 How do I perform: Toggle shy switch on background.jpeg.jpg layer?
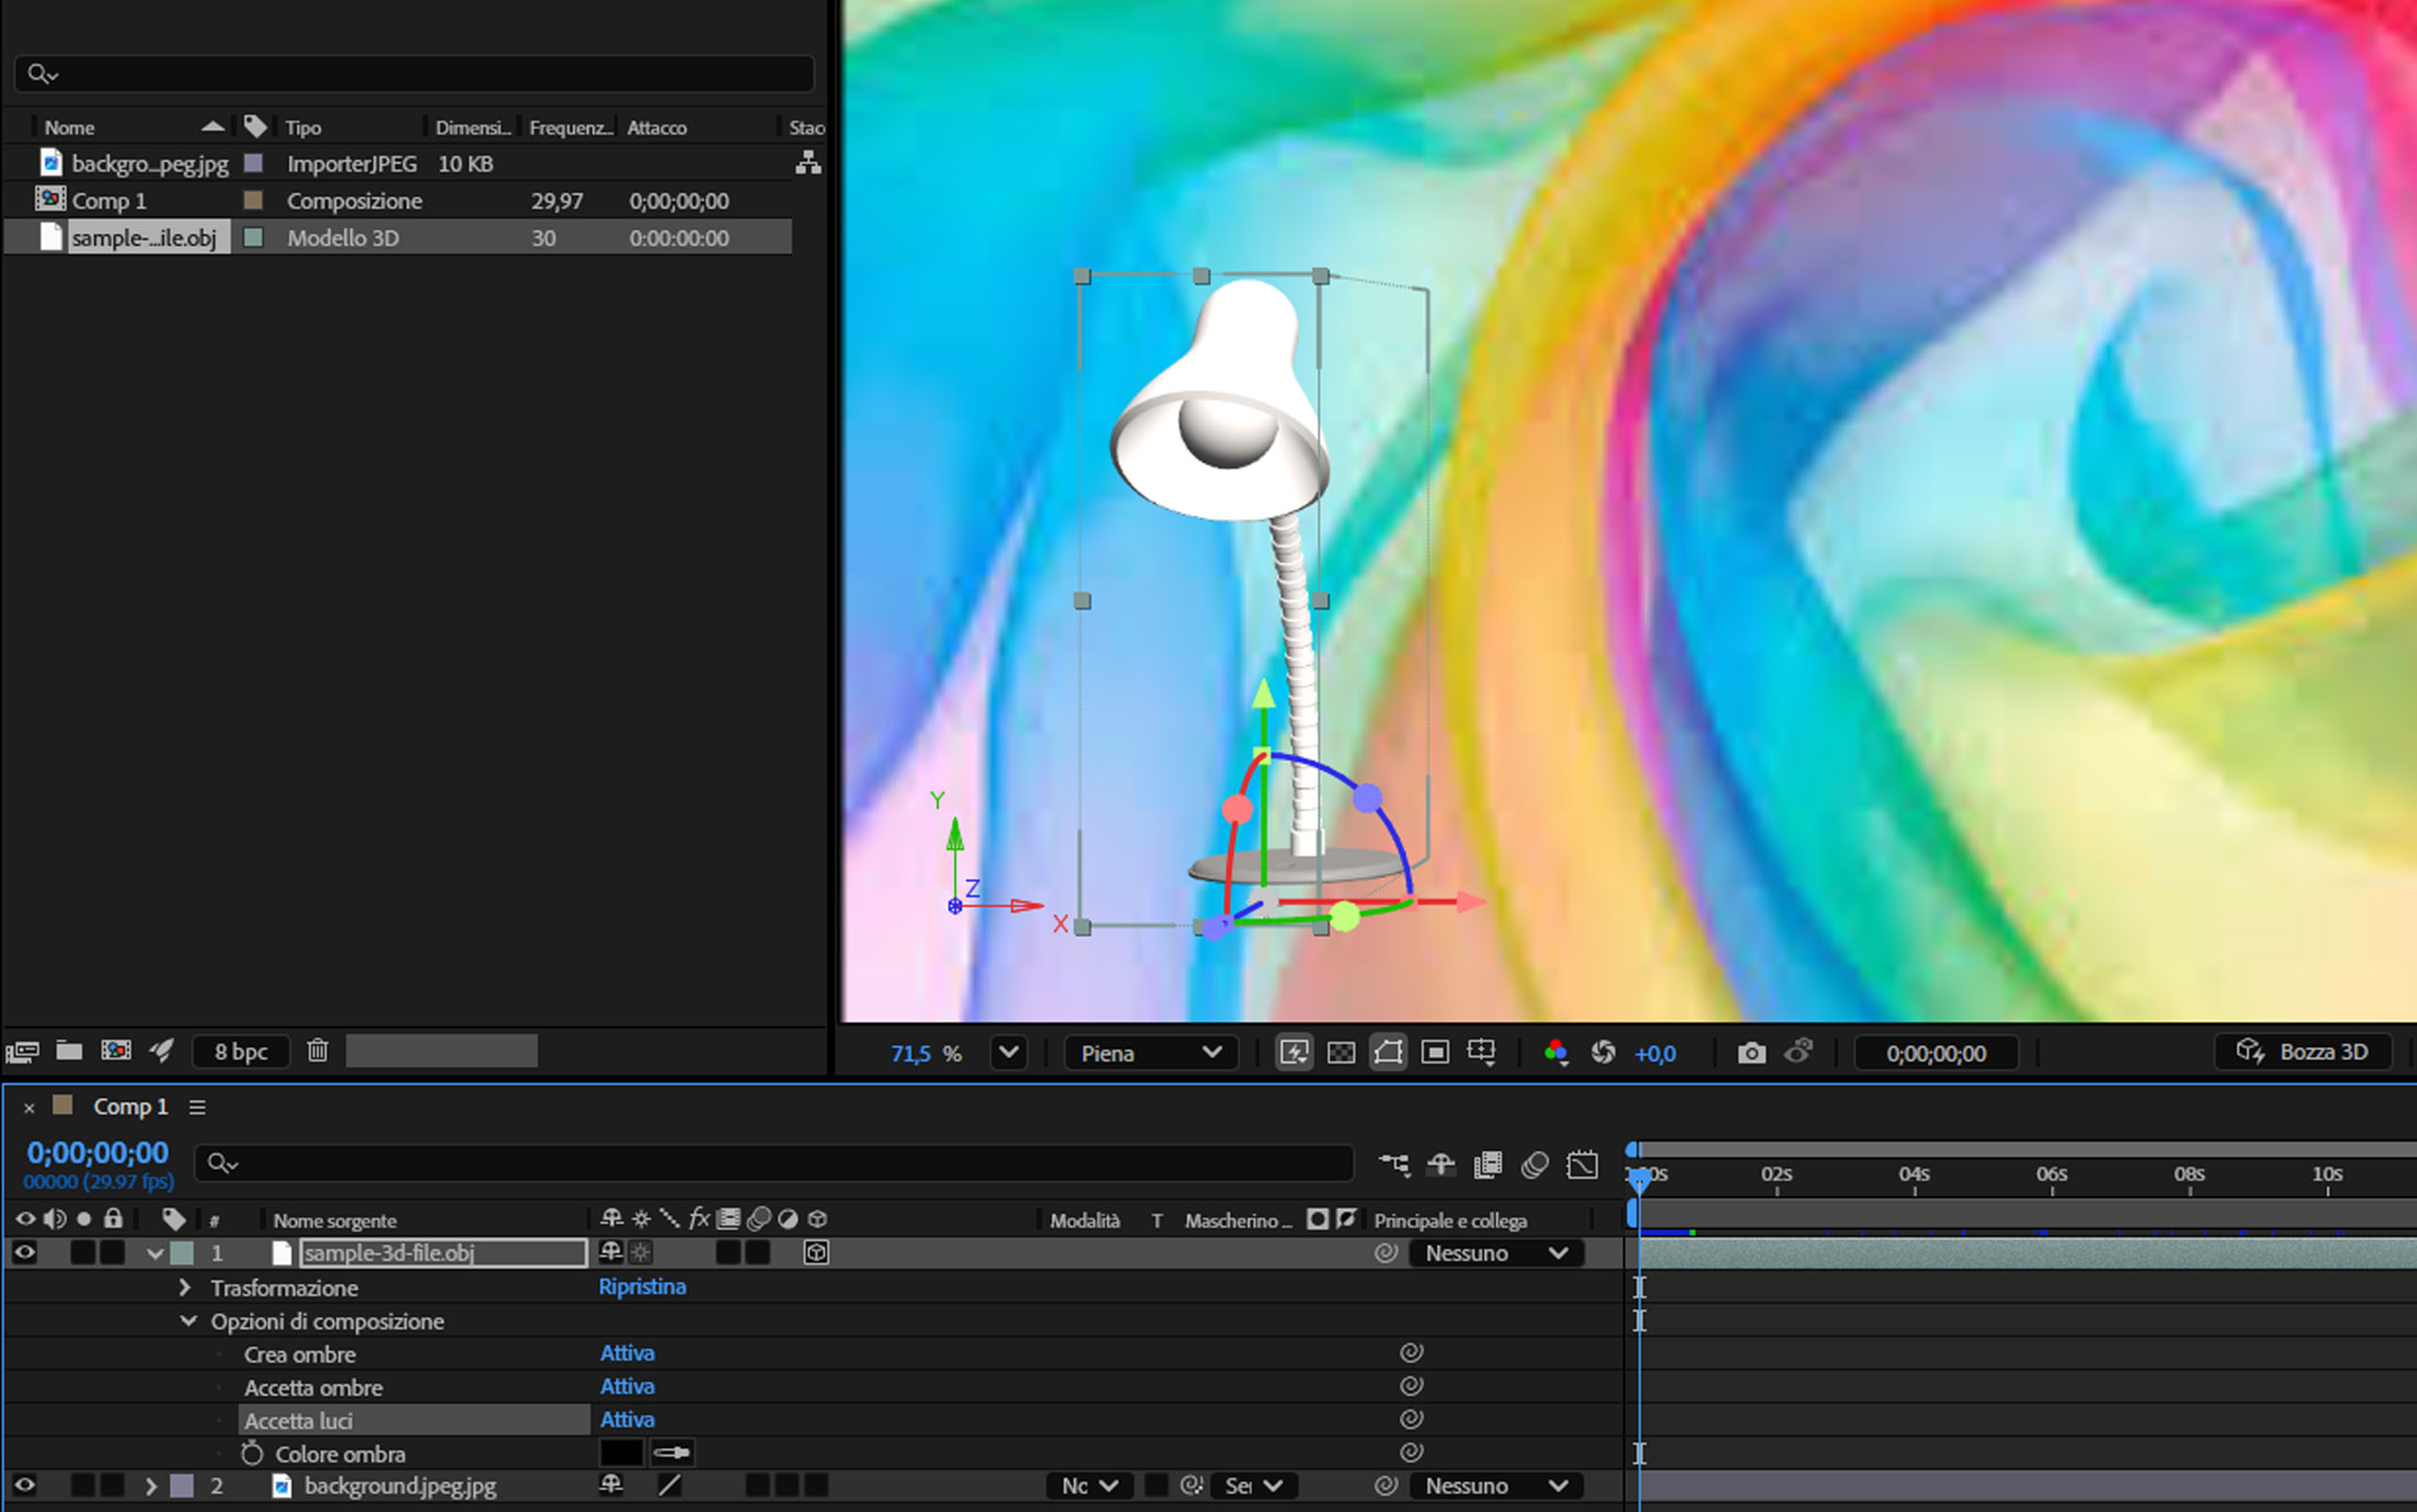tap(610, 1485)
